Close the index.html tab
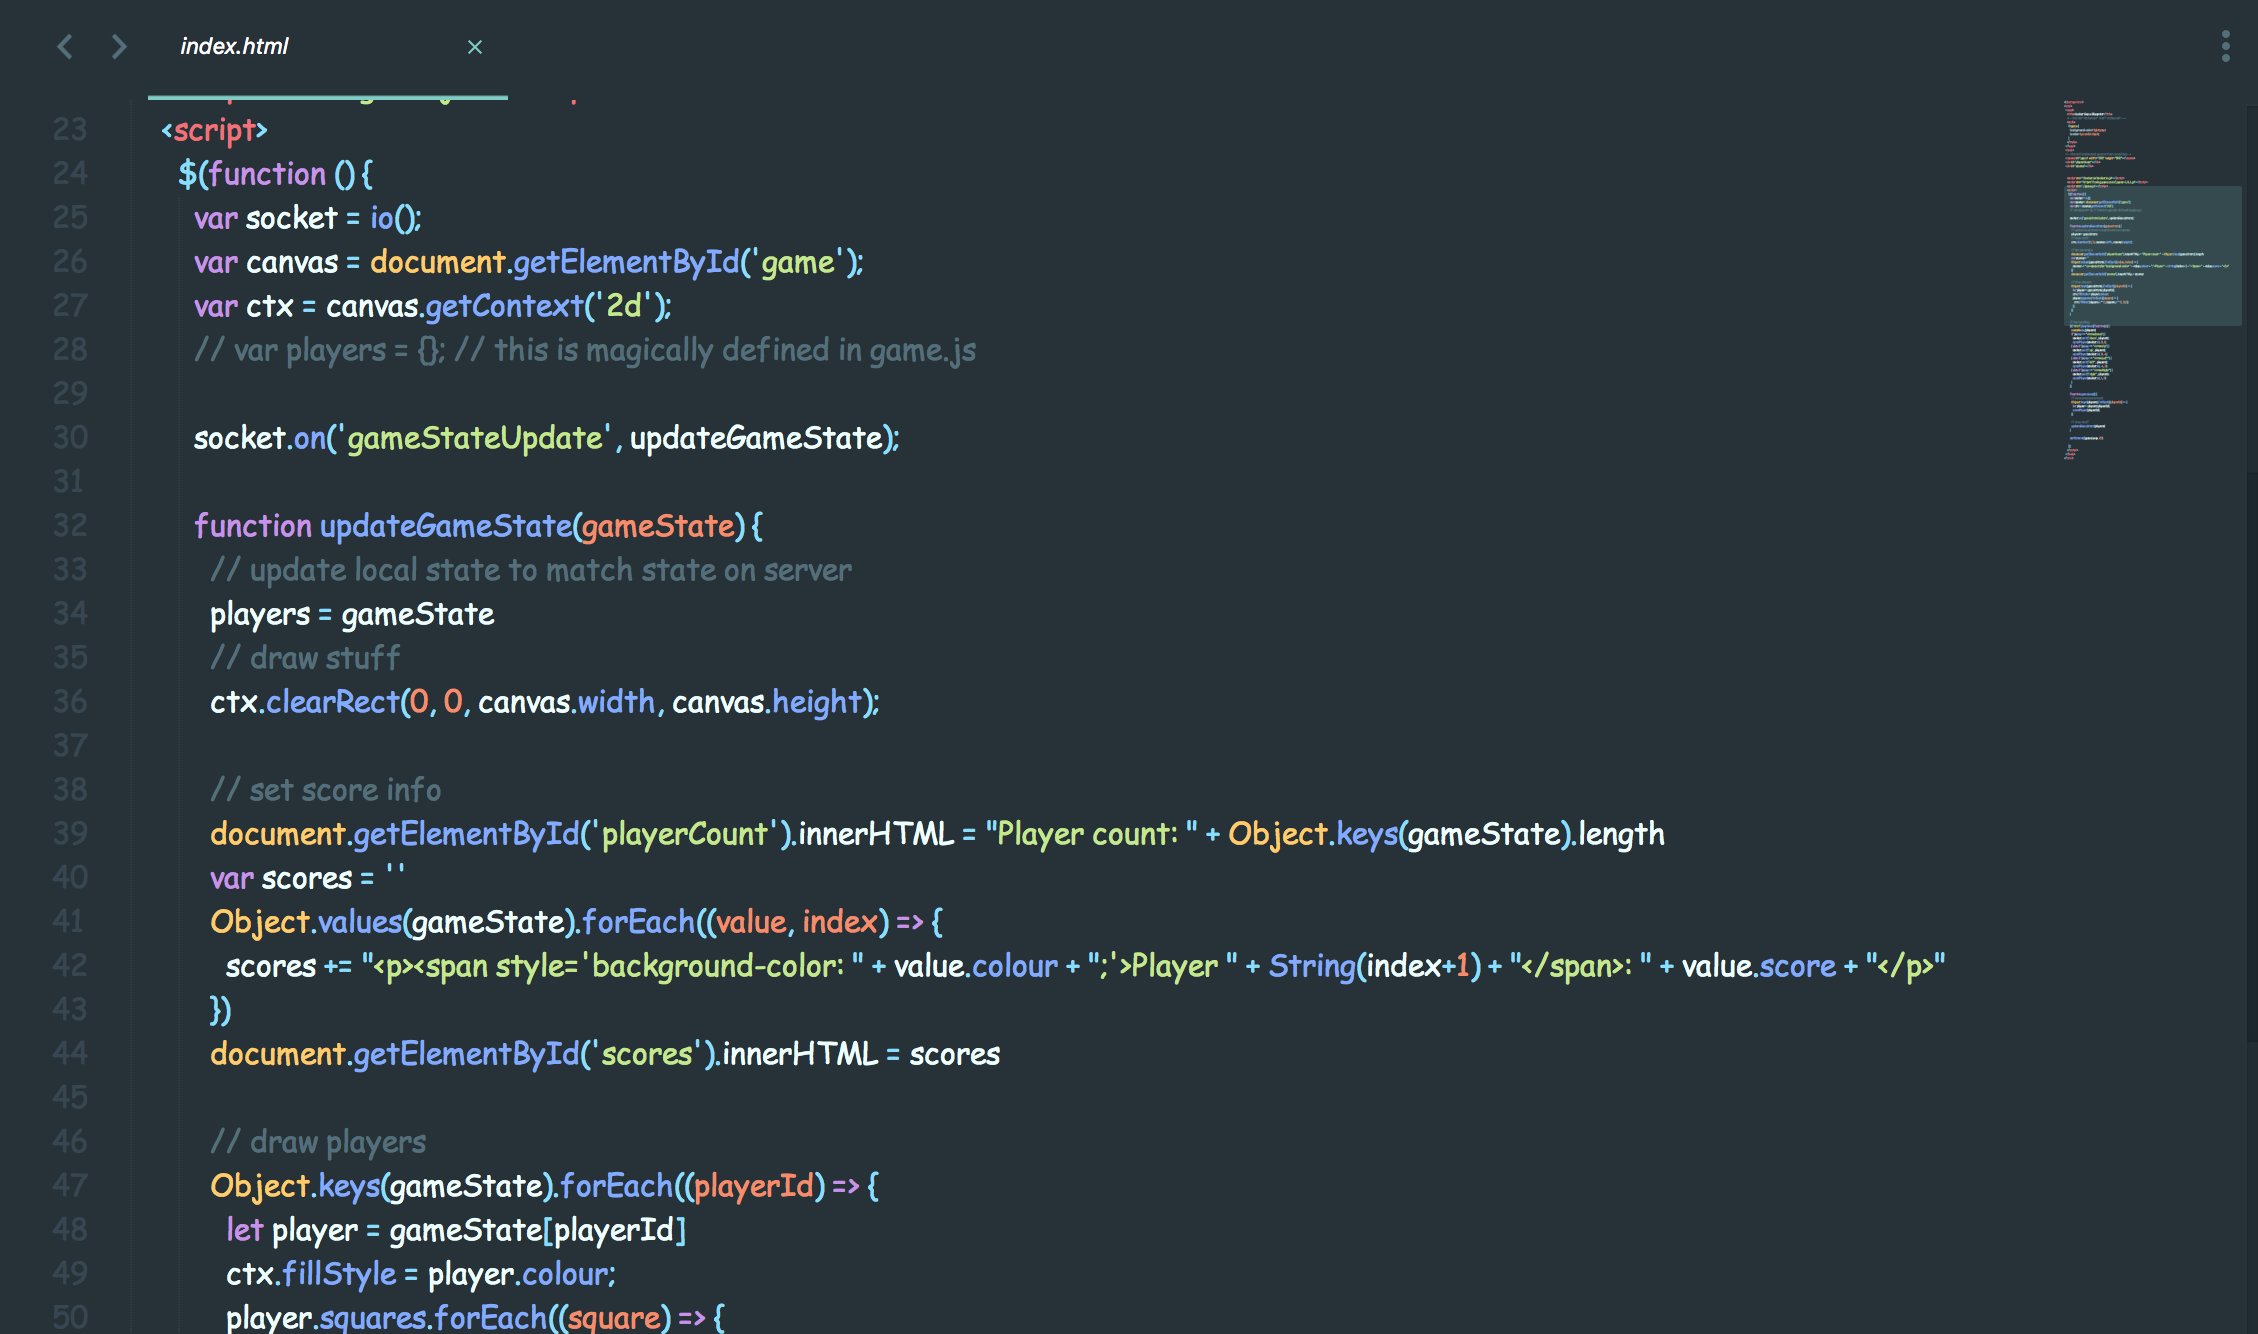 [x=475, y=47]
